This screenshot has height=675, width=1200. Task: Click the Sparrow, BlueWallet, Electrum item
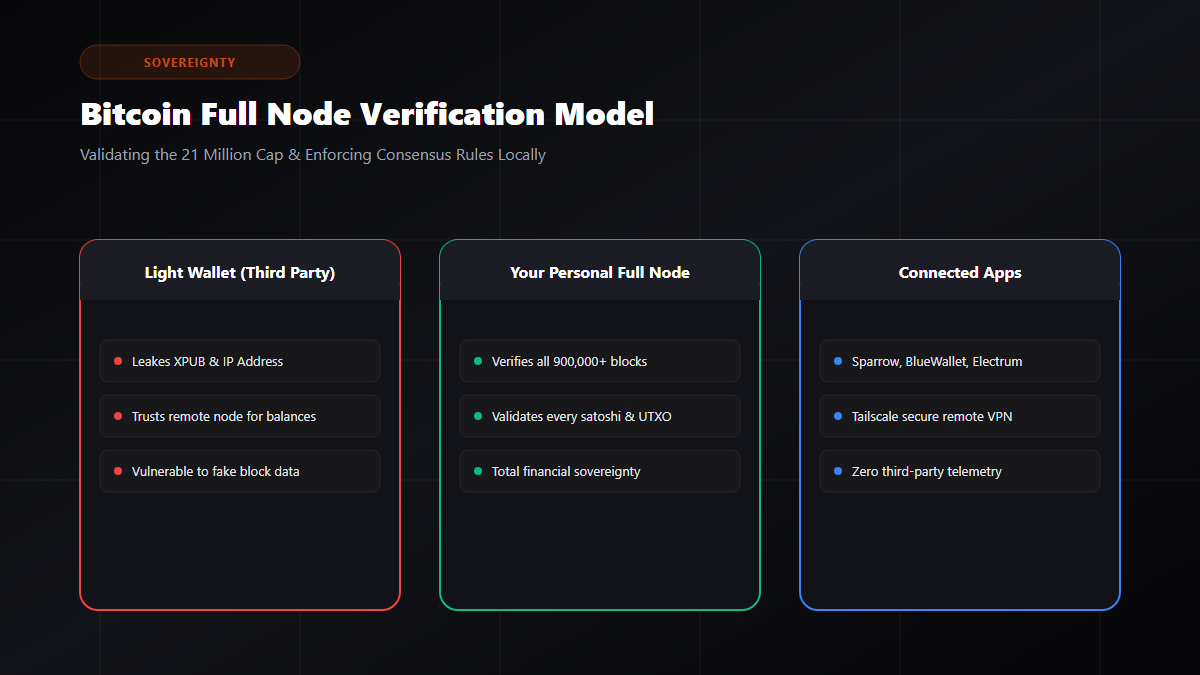(x=960, y=361)
